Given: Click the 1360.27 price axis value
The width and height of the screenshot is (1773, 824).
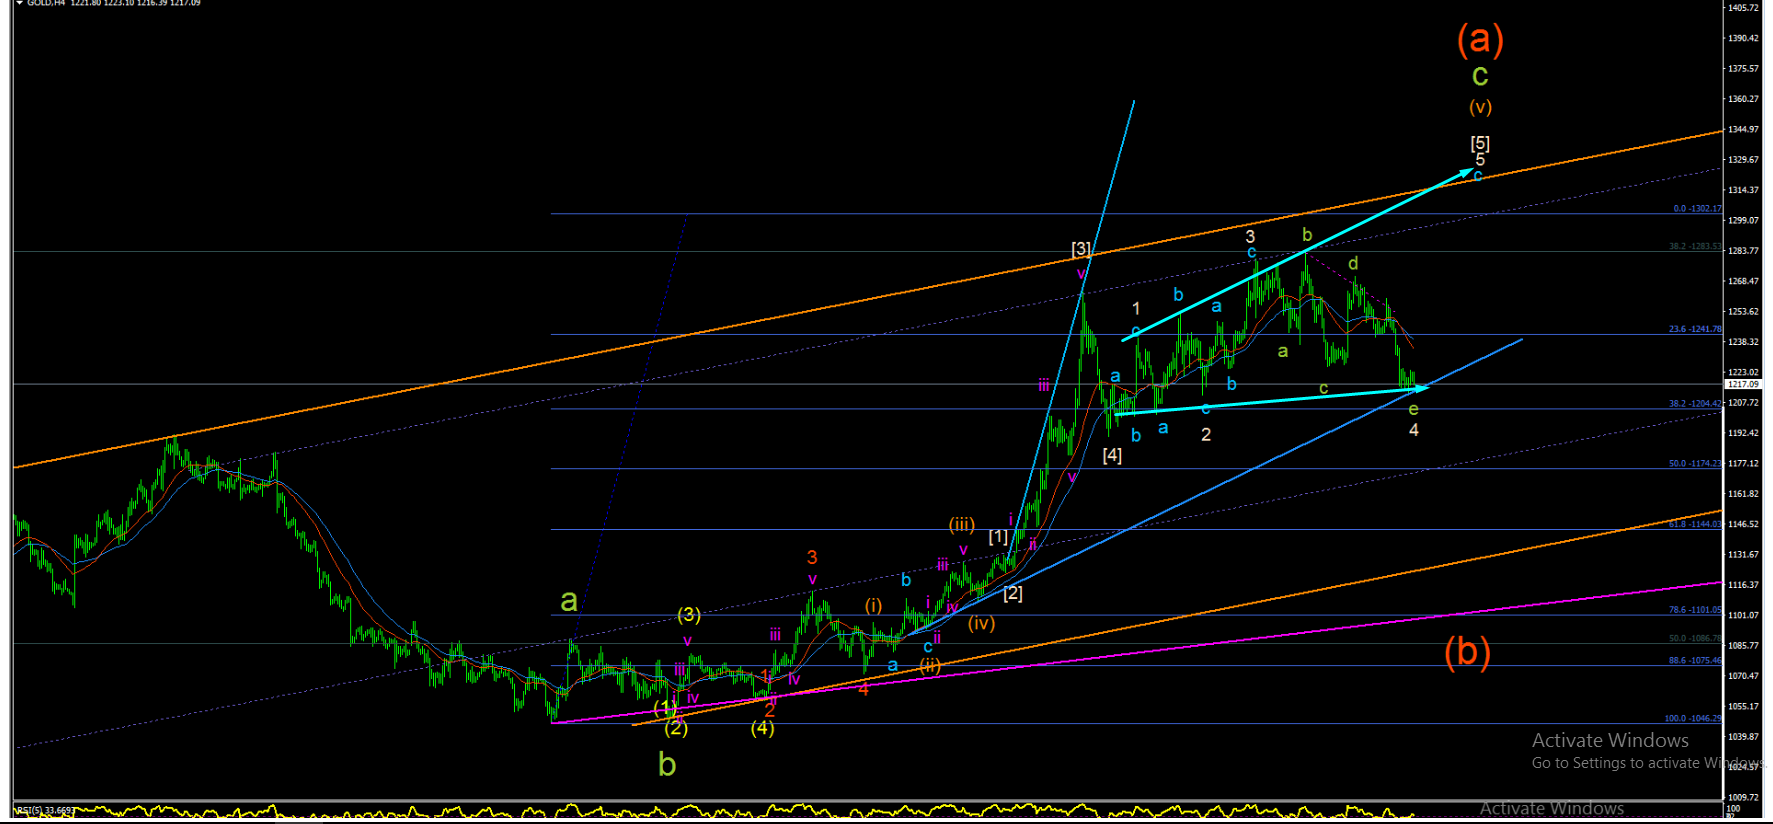Looking at the screenshot, I should (1743, 99).
